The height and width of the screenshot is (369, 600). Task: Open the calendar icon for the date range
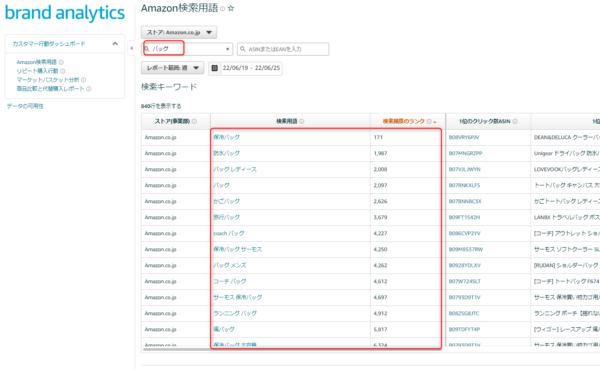coord(215,68)
